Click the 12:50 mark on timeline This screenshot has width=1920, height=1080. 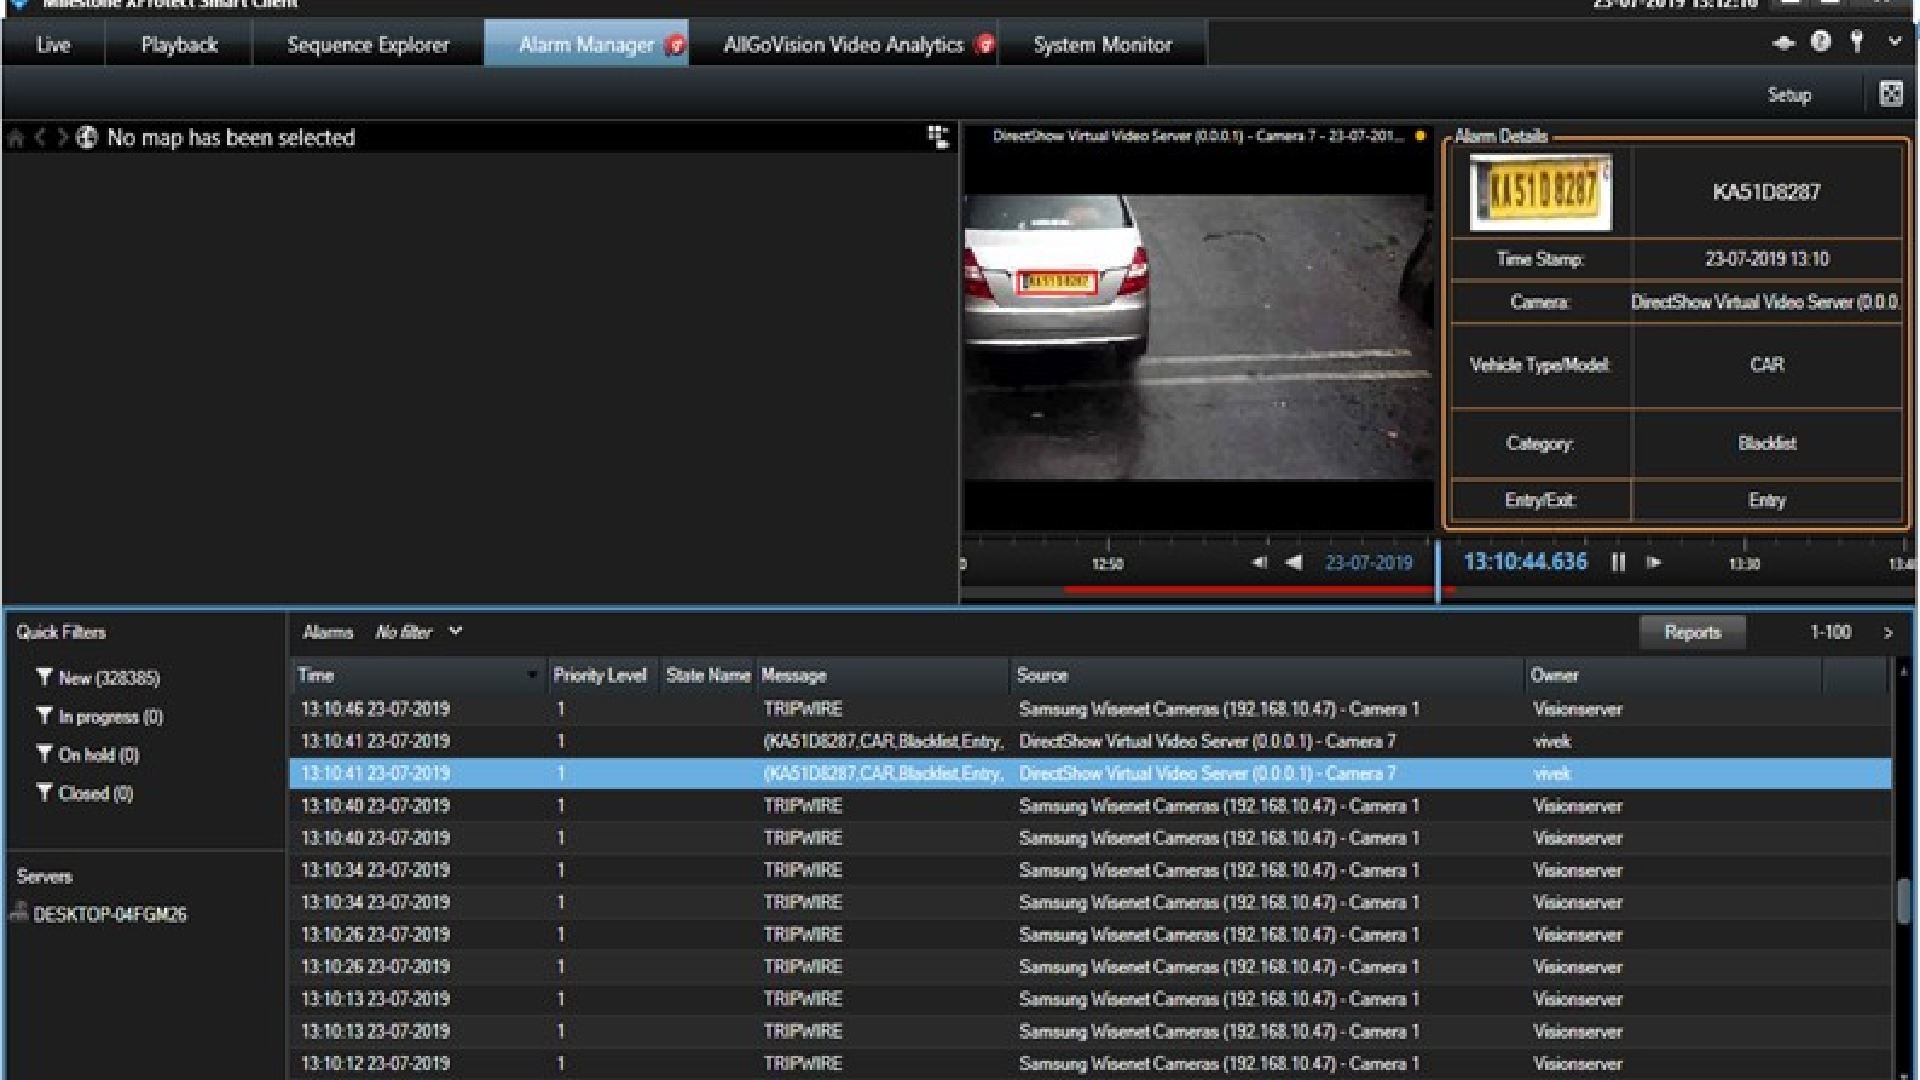coord(1107,564)
